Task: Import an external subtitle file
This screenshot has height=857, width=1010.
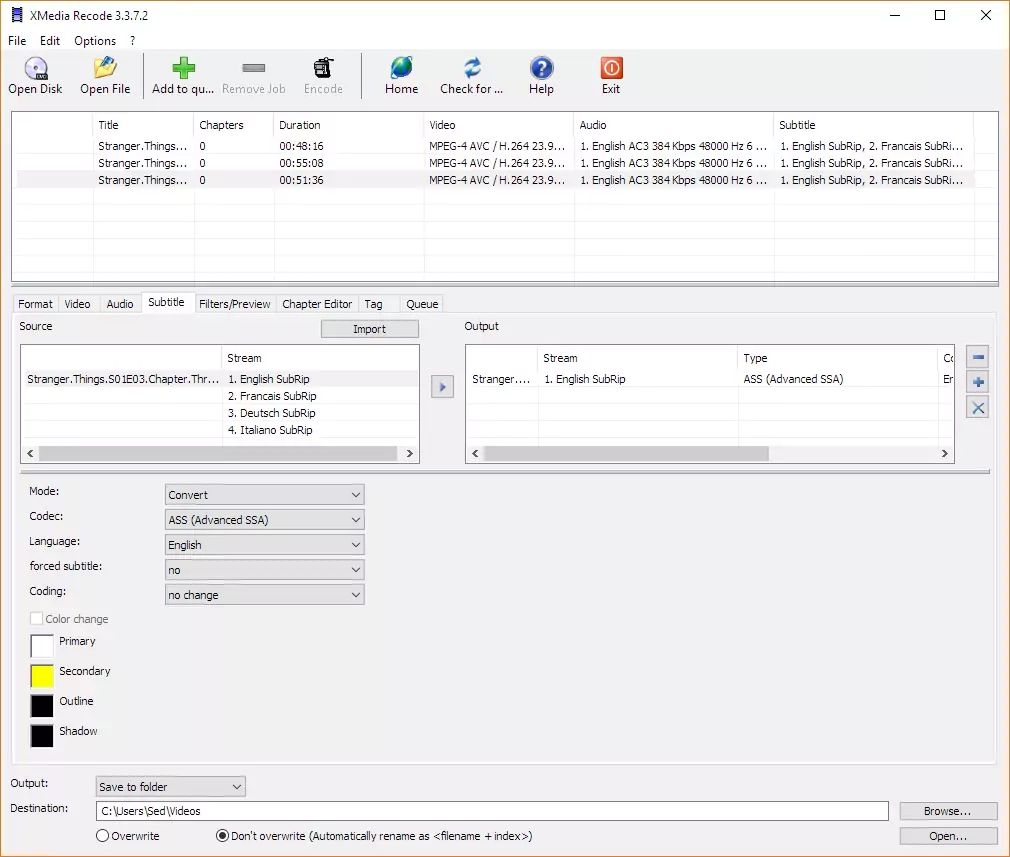Action: pyautogui.click(x=369, y=328)
